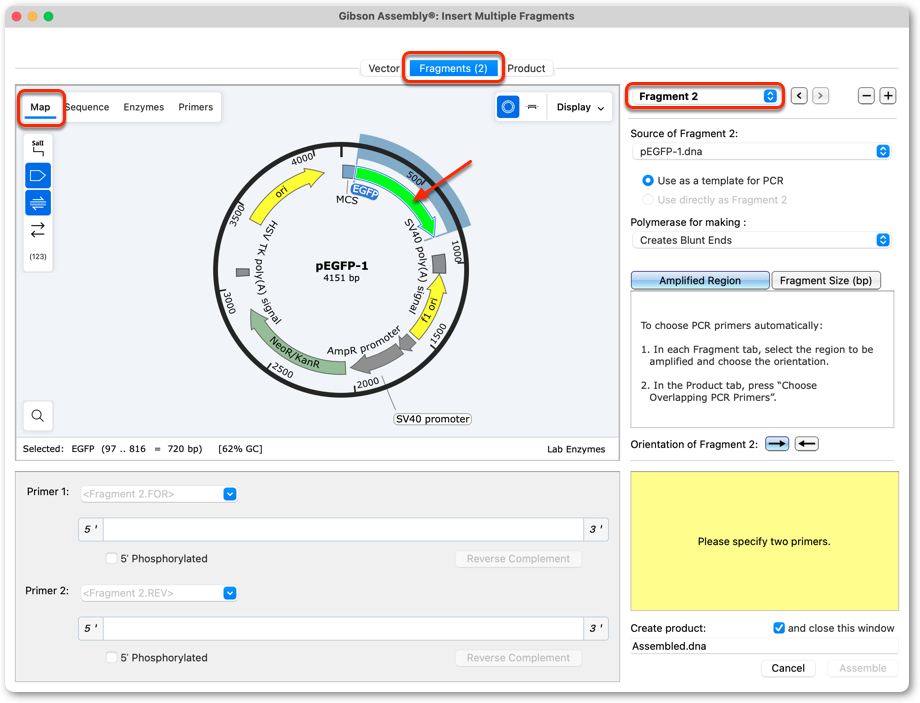Viewport: 920px width, 703px height.
Task: Open the Fragment 2 selector dropdown
Action: pos(705,96)
